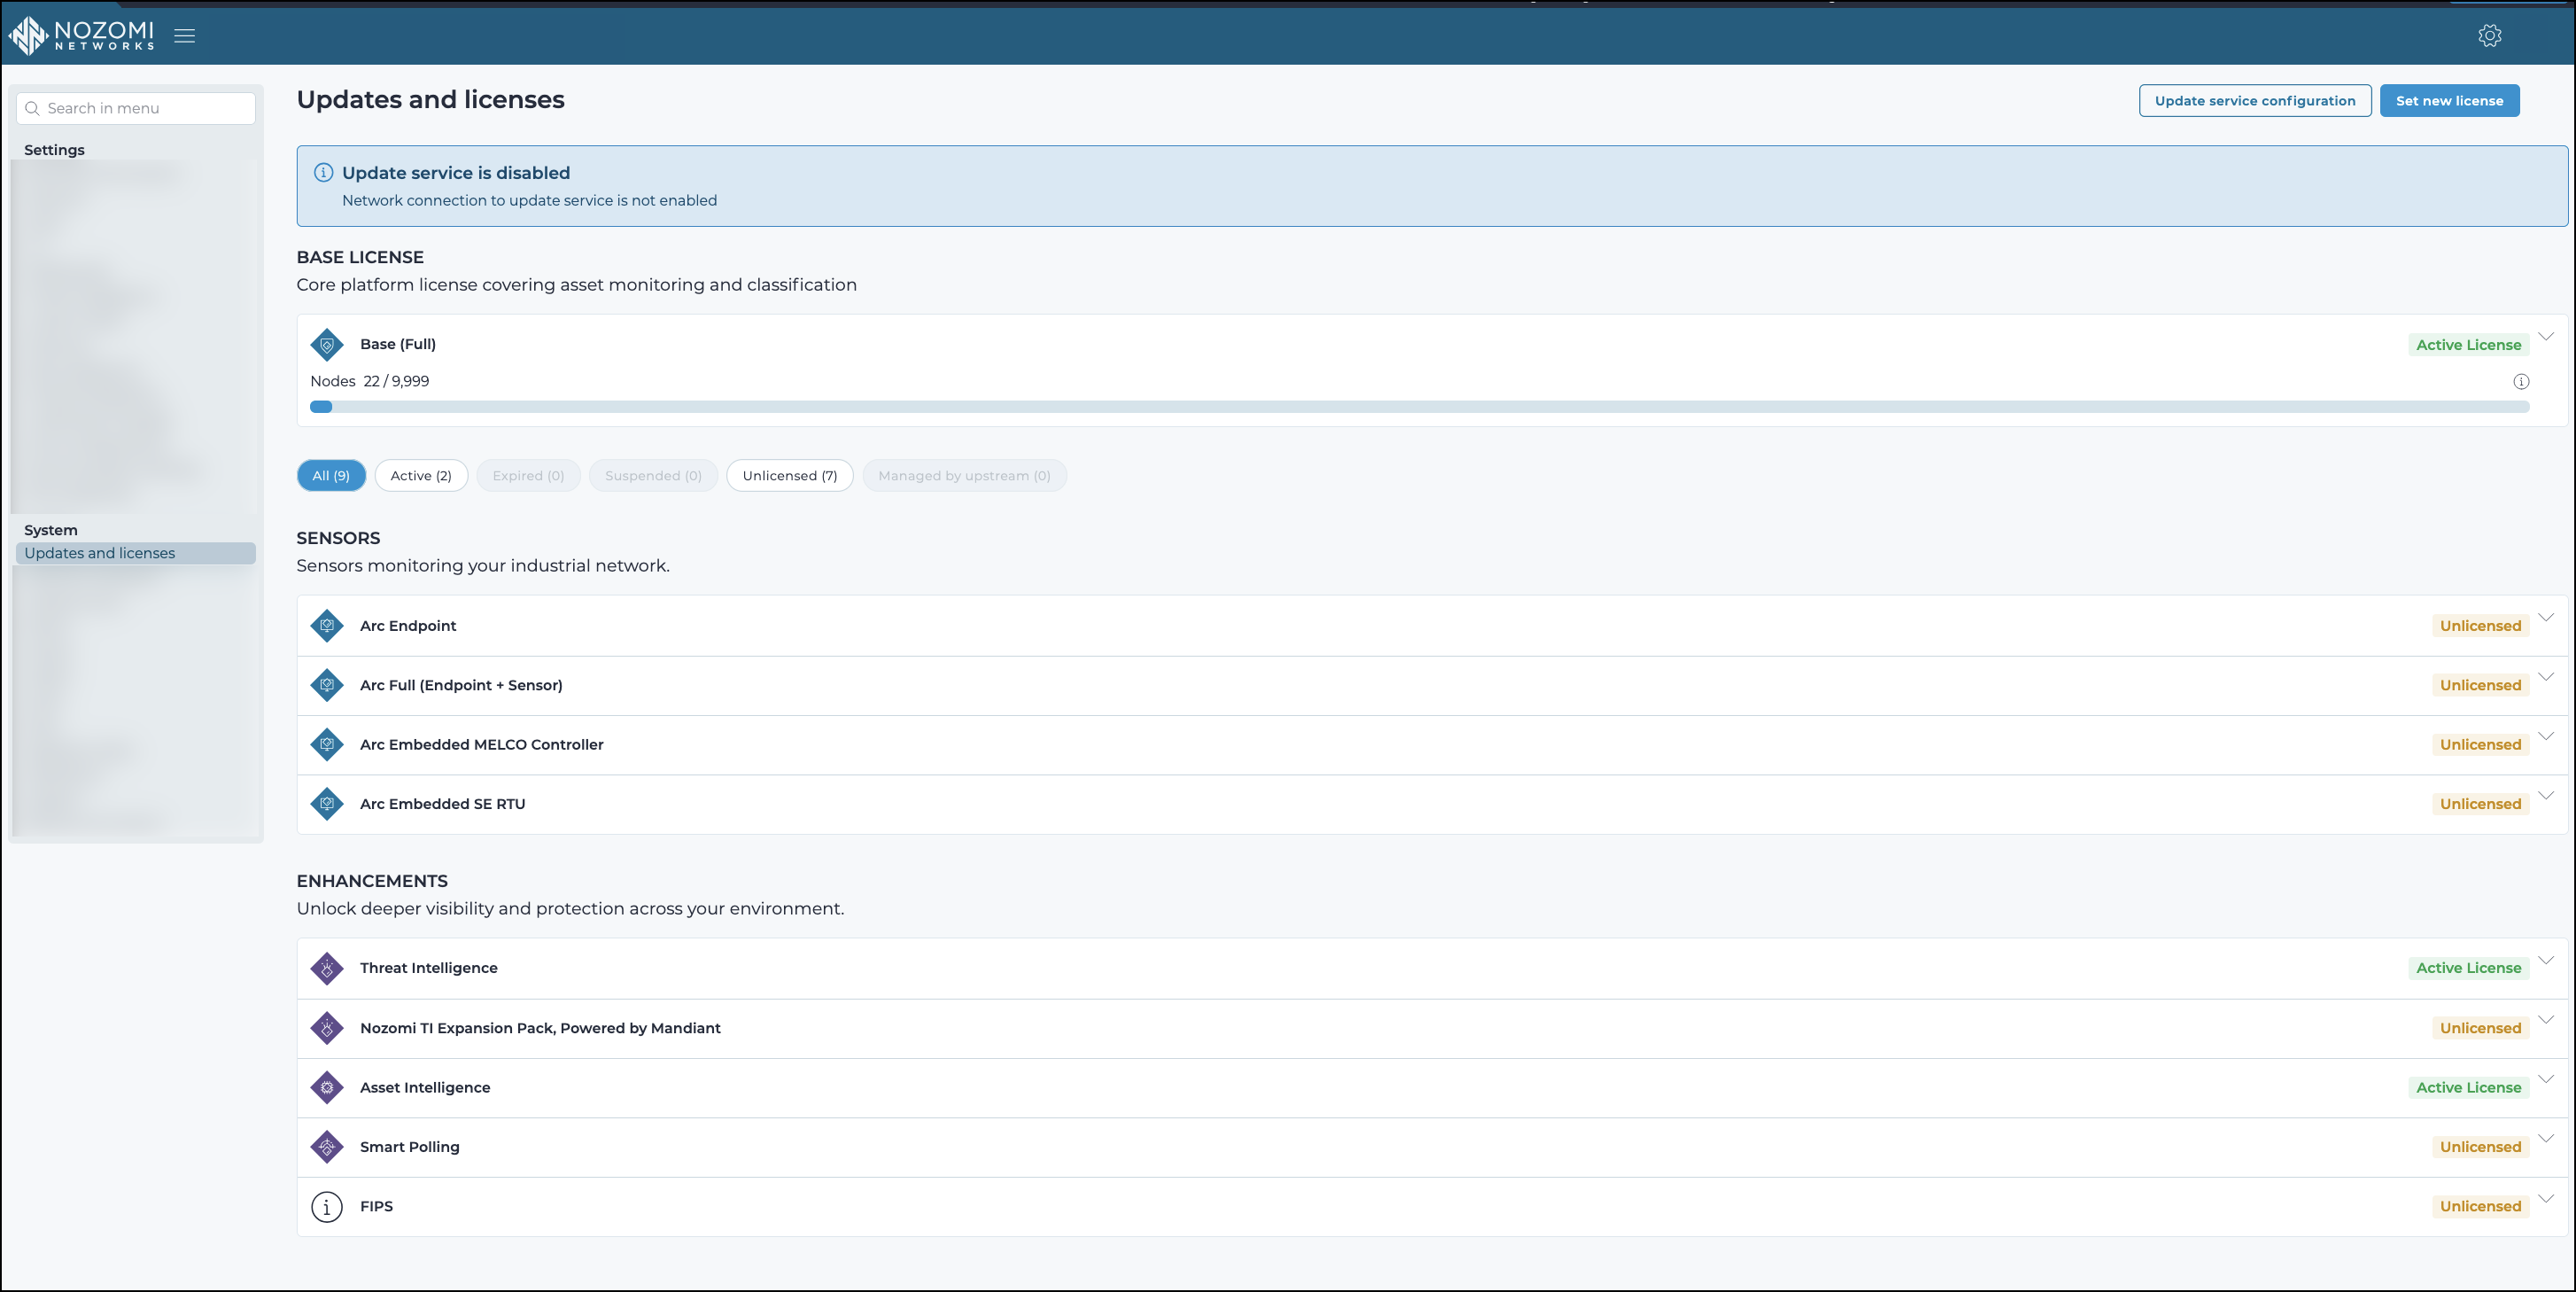
Task: Open Updates and licenses in the sidebar
Action: tap(136, 553)
